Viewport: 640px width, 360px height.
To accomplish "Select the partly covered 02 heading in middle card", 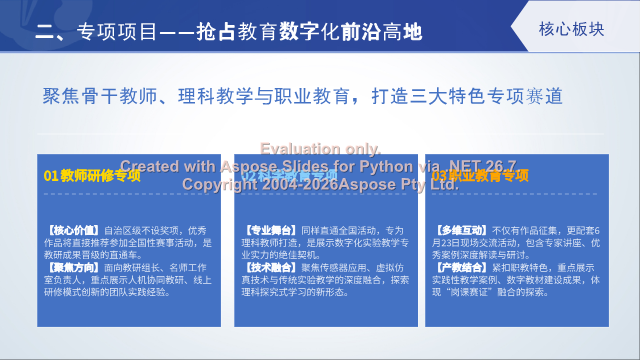I will (289, 176).
